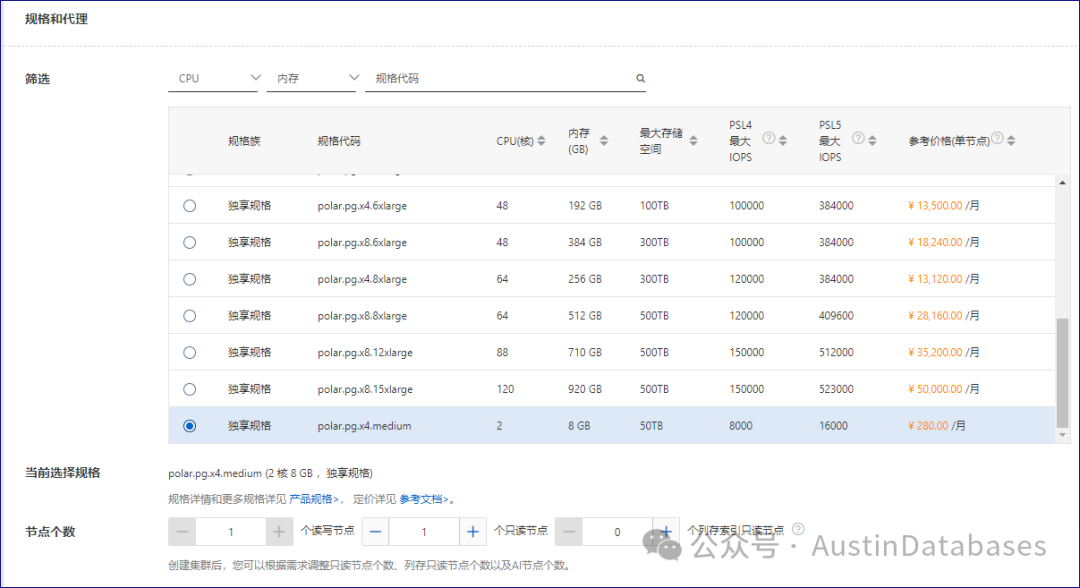Image resolution: width=1080 pixels, height=588 pixels.
Task: Click the ¥ 28,160.00 price cell
Action: click(x=944, y=316)
